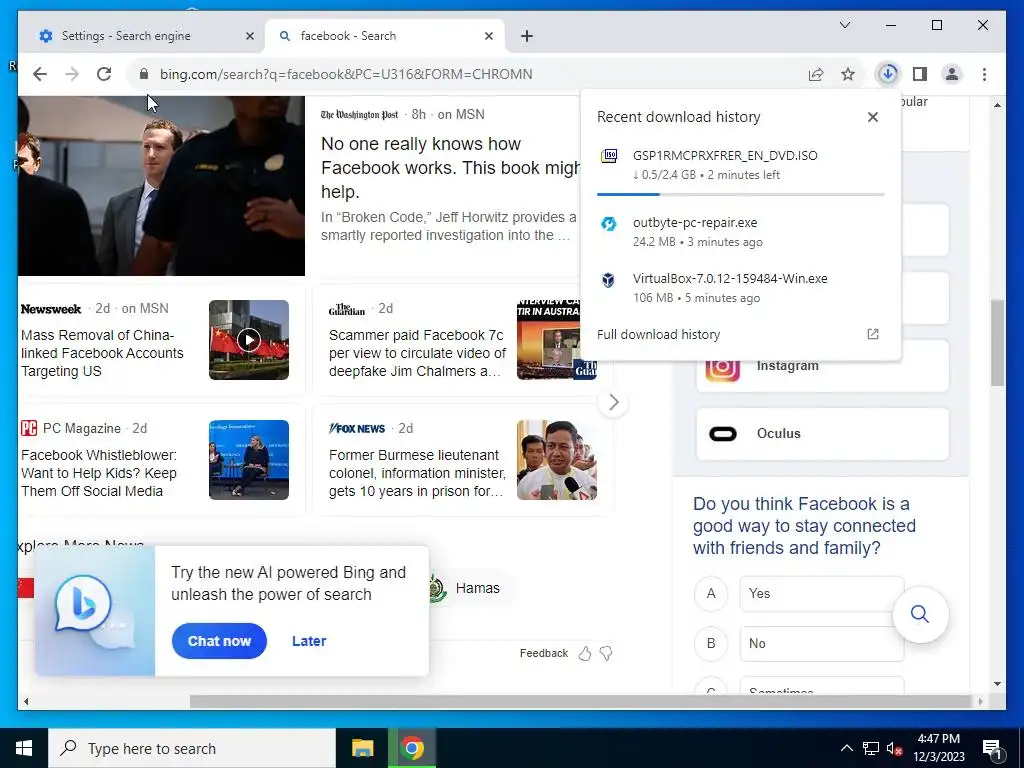Show hidden system tray icons
The image size is (1024, 768).
(x=846, y=748)
